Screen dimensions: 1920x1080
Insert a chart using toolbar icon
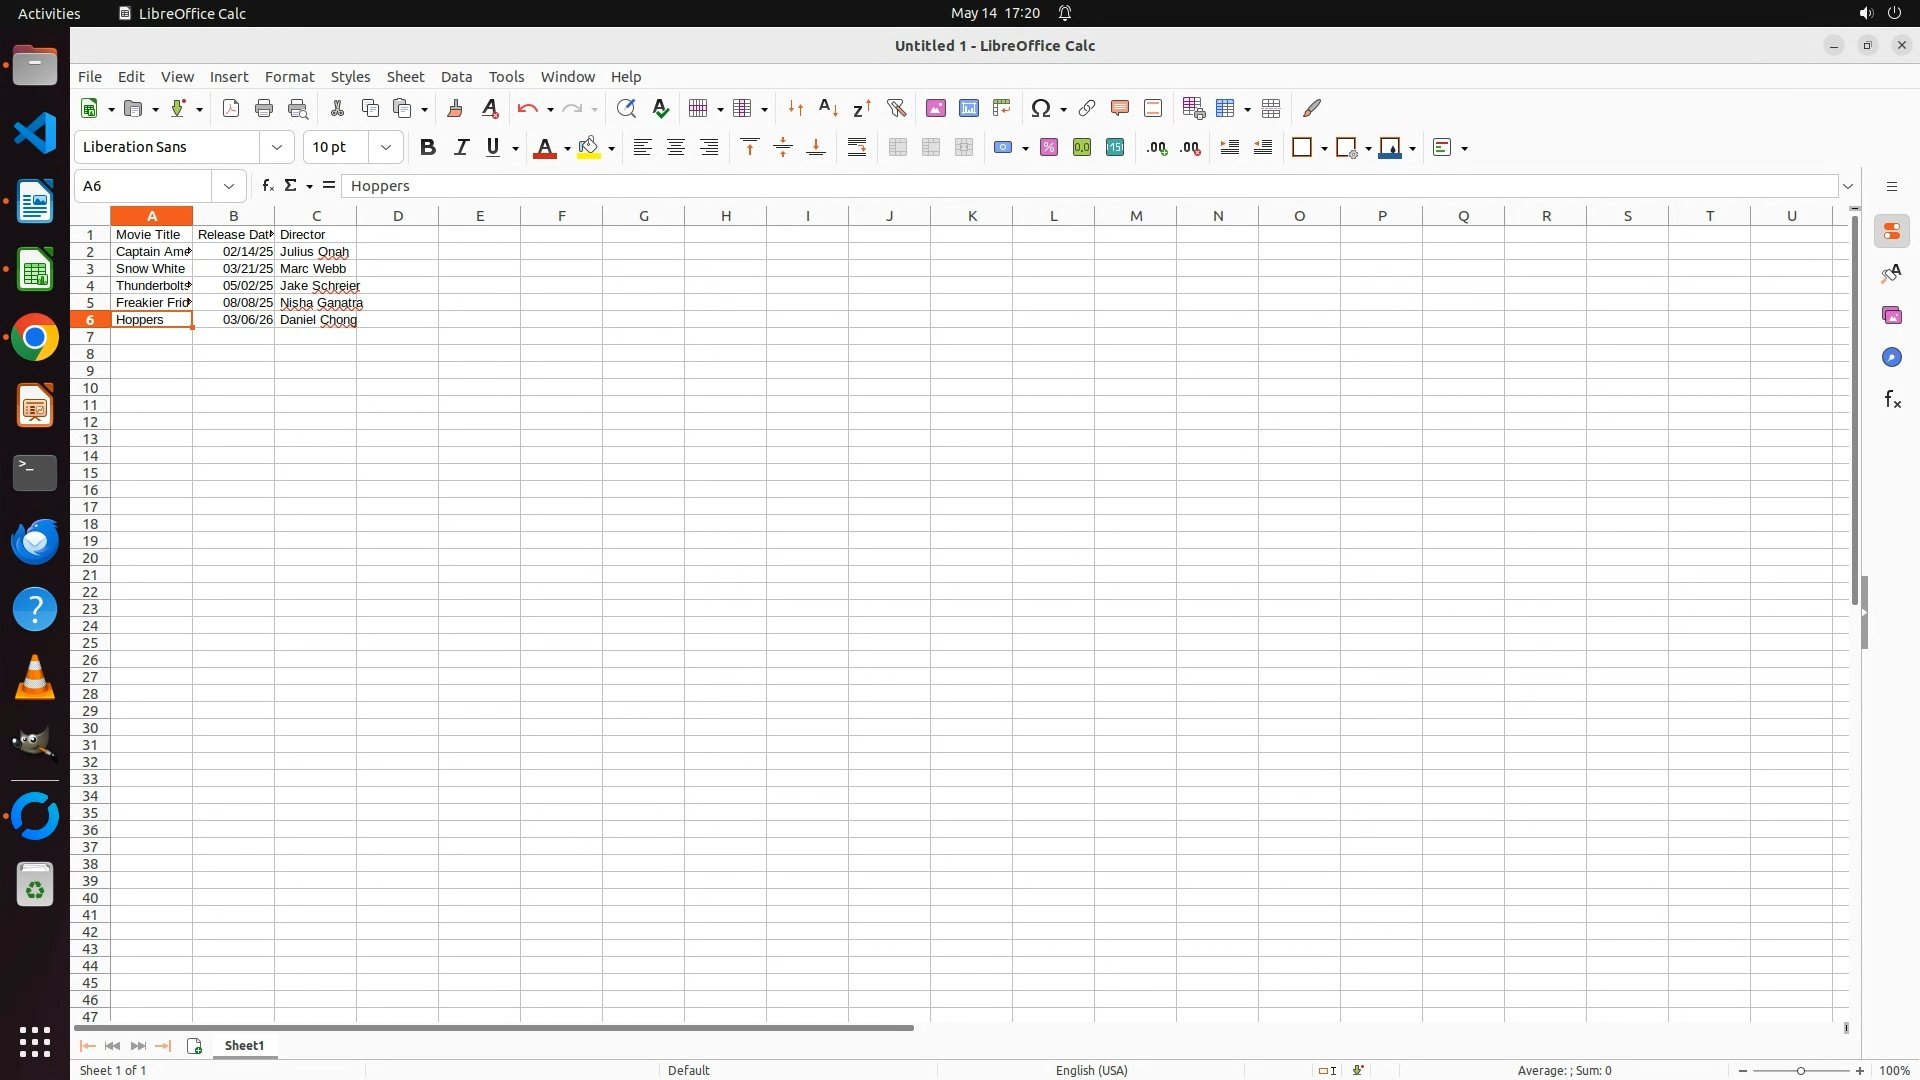point(969,108)
